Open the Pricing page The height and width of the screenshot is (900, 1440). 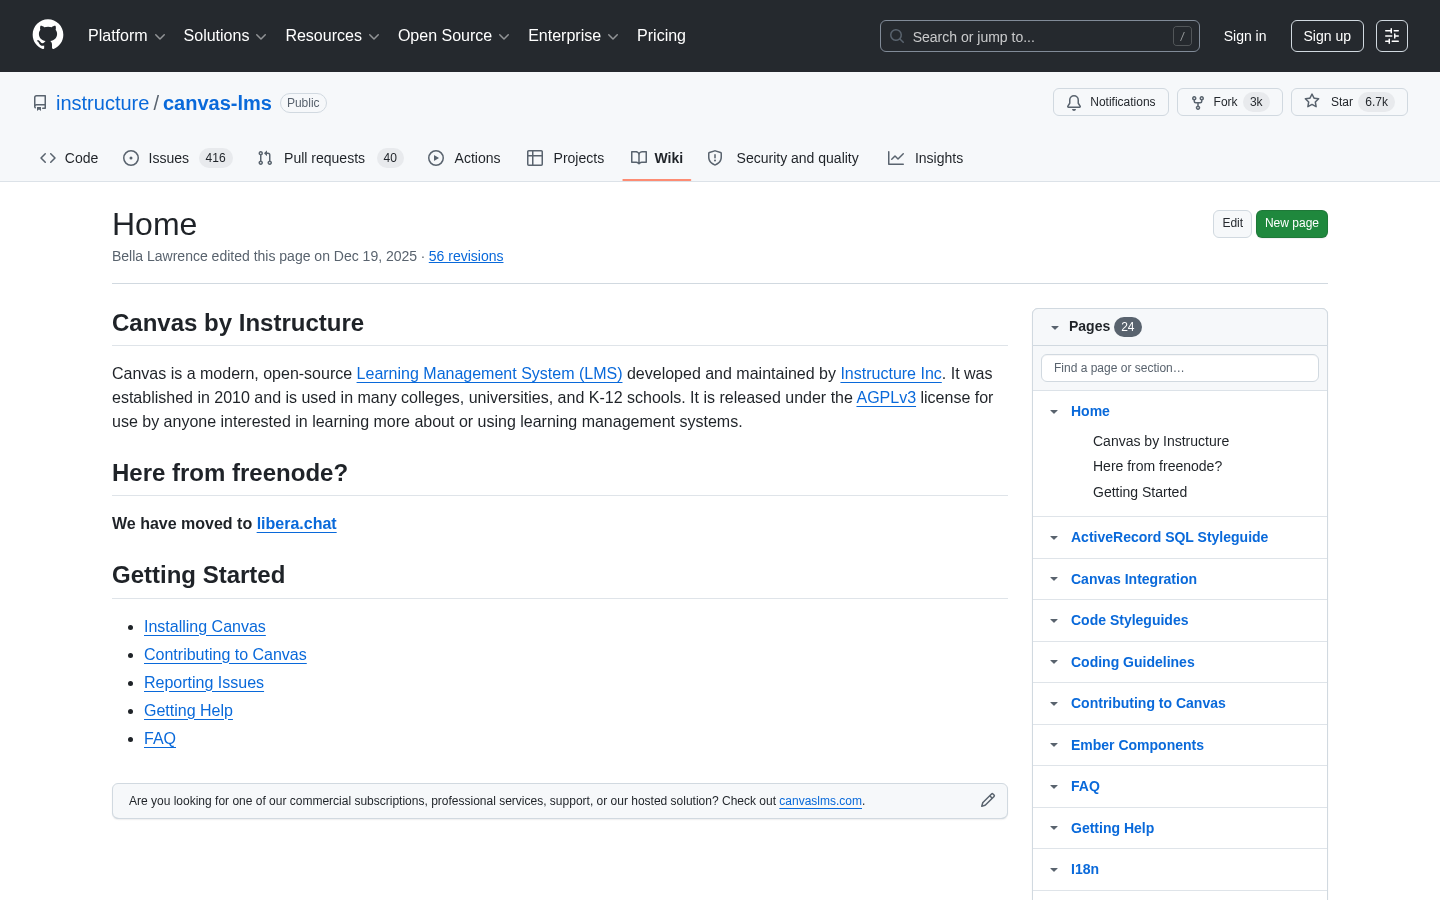click(661, 36)
